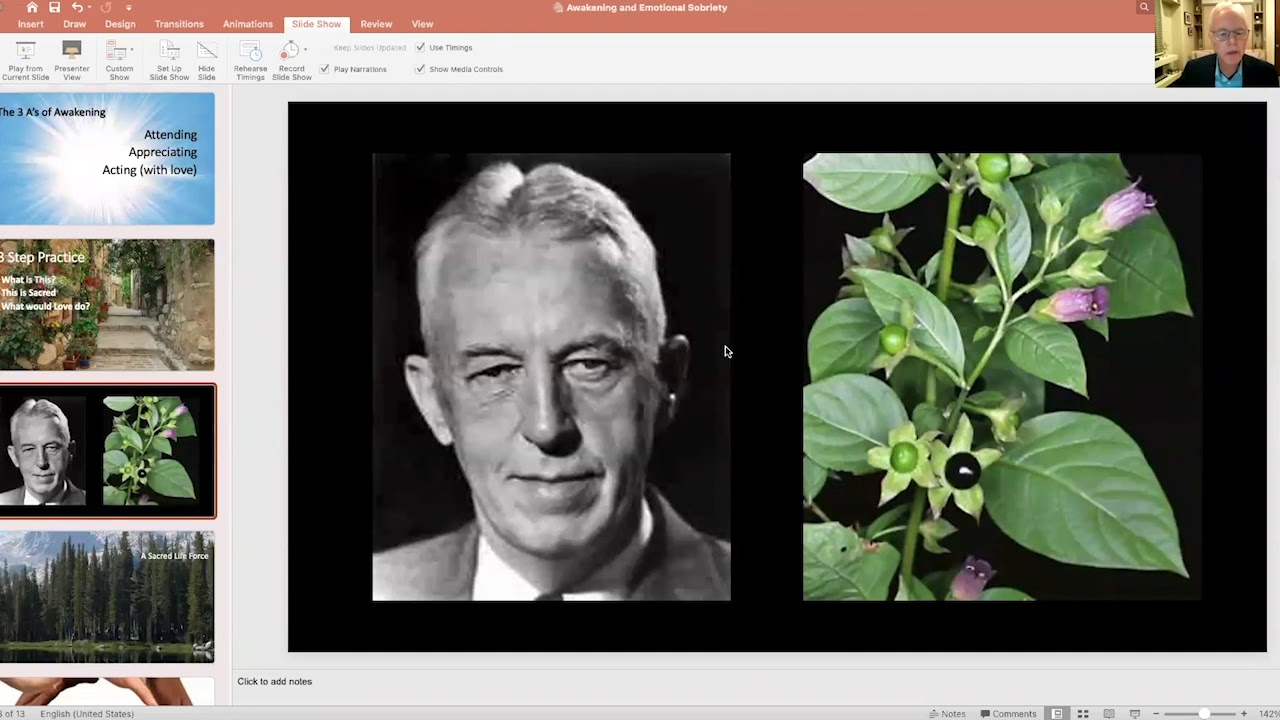The height and width of the screenshot is (720, 1280).
Task: Click the Redo icon in title bar
Action: 106,7
